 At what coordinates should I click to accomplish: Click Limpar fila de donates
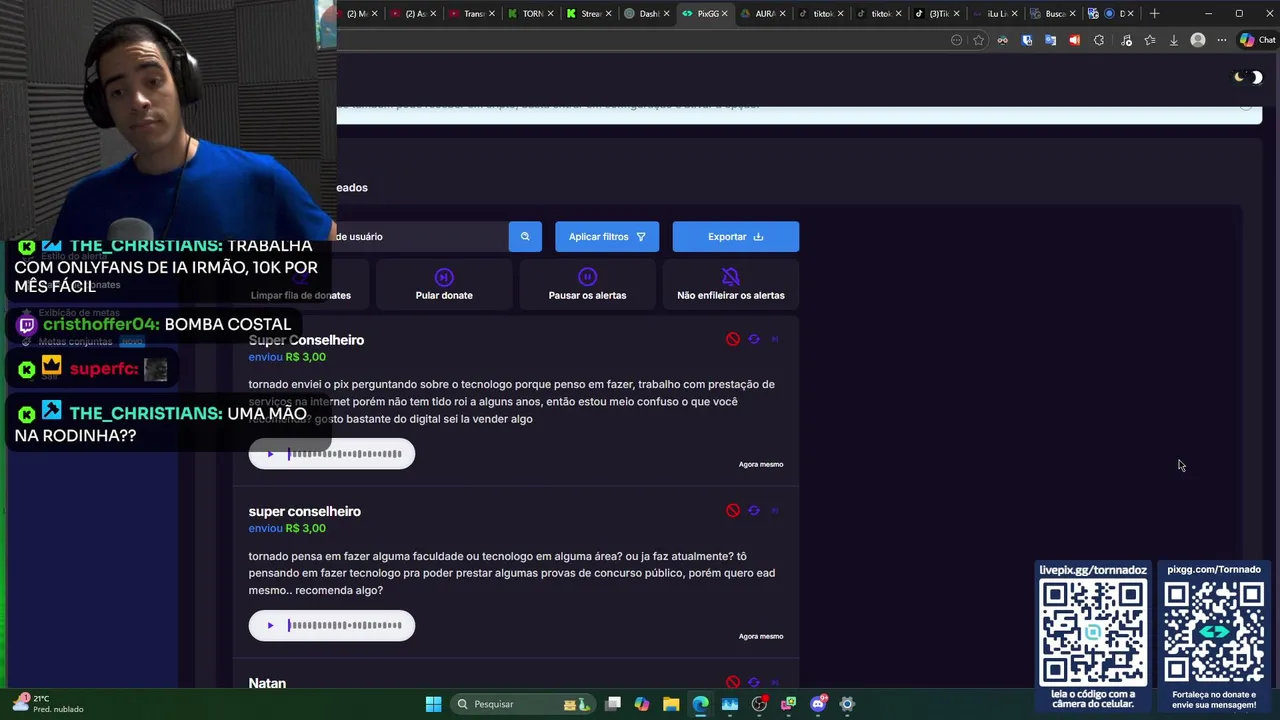(x=301, y=284)
